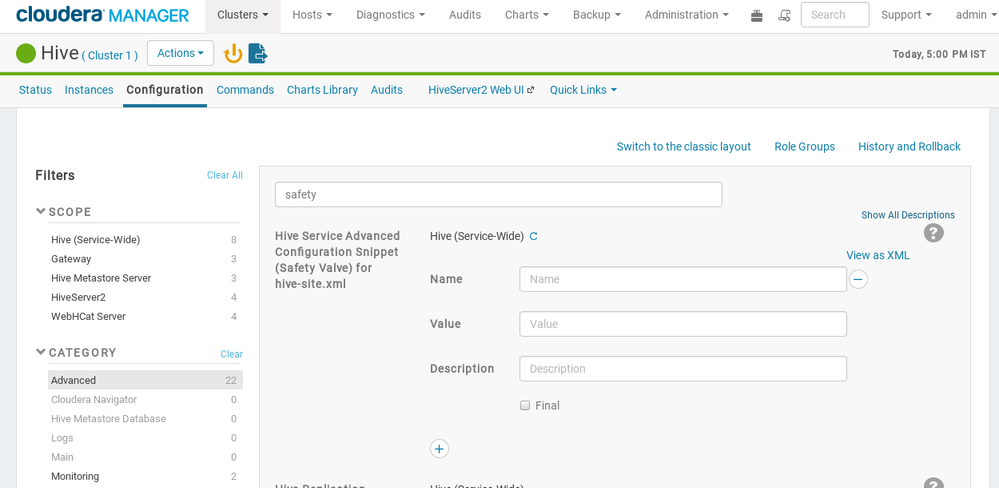The width and height of the screenshot is (999, 488).
Task: Click the help icon beside hive-site.xml snippet
Action: click(933, 233)
